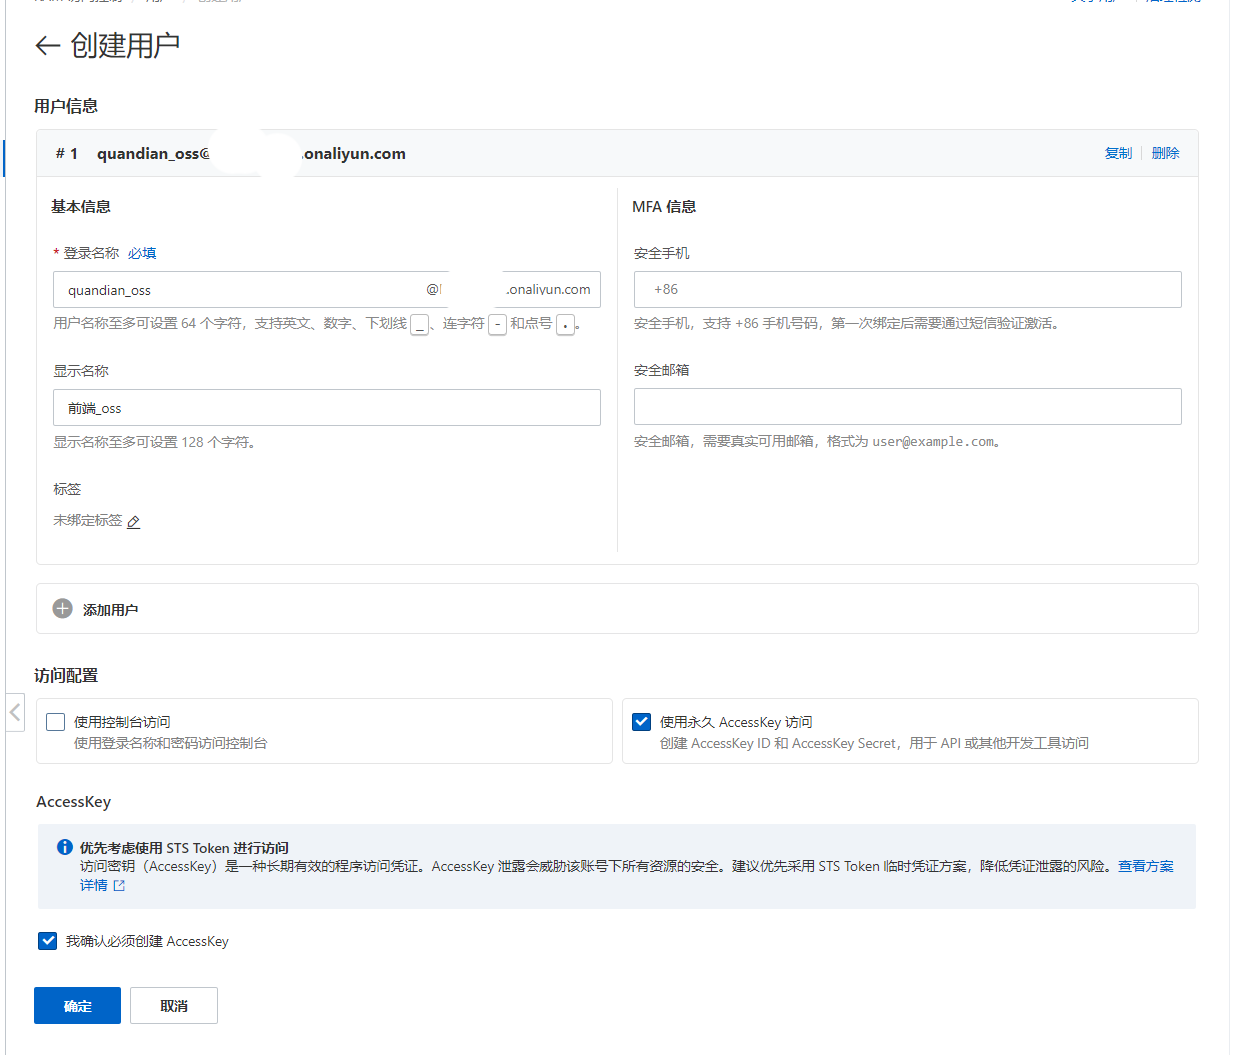
Task: Click the info icon in the STS Token notice
Action: click(65, 847)
